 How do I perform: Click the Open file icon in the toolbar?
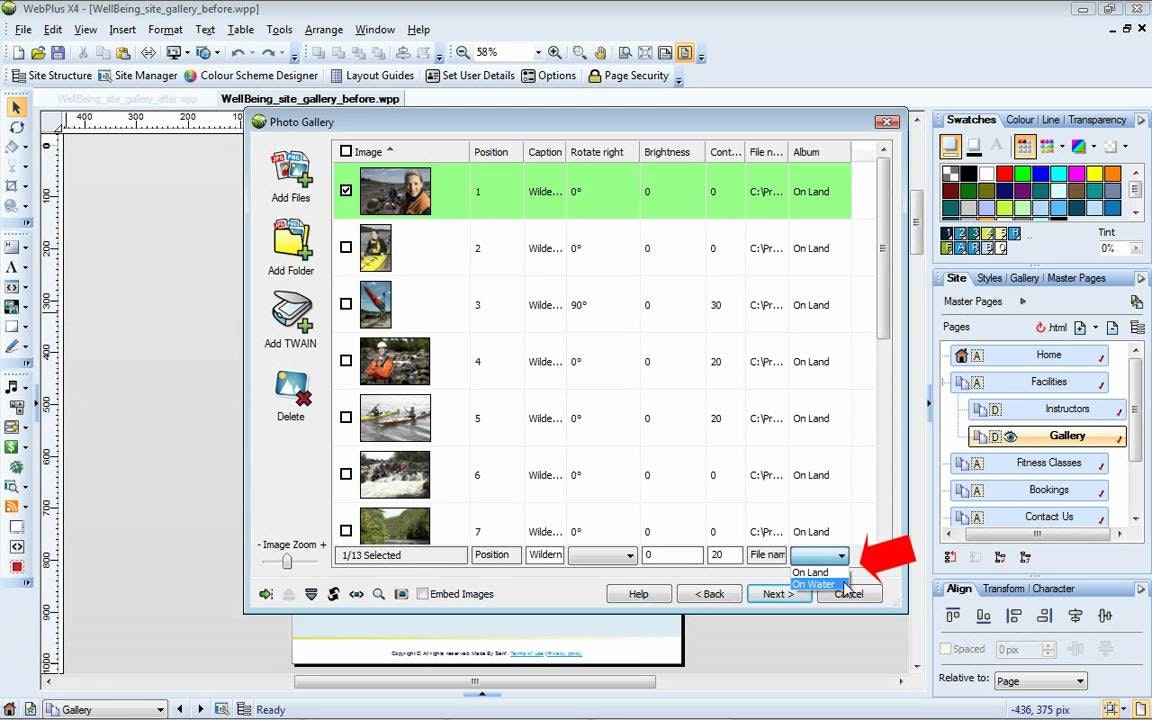pos(38,53)
